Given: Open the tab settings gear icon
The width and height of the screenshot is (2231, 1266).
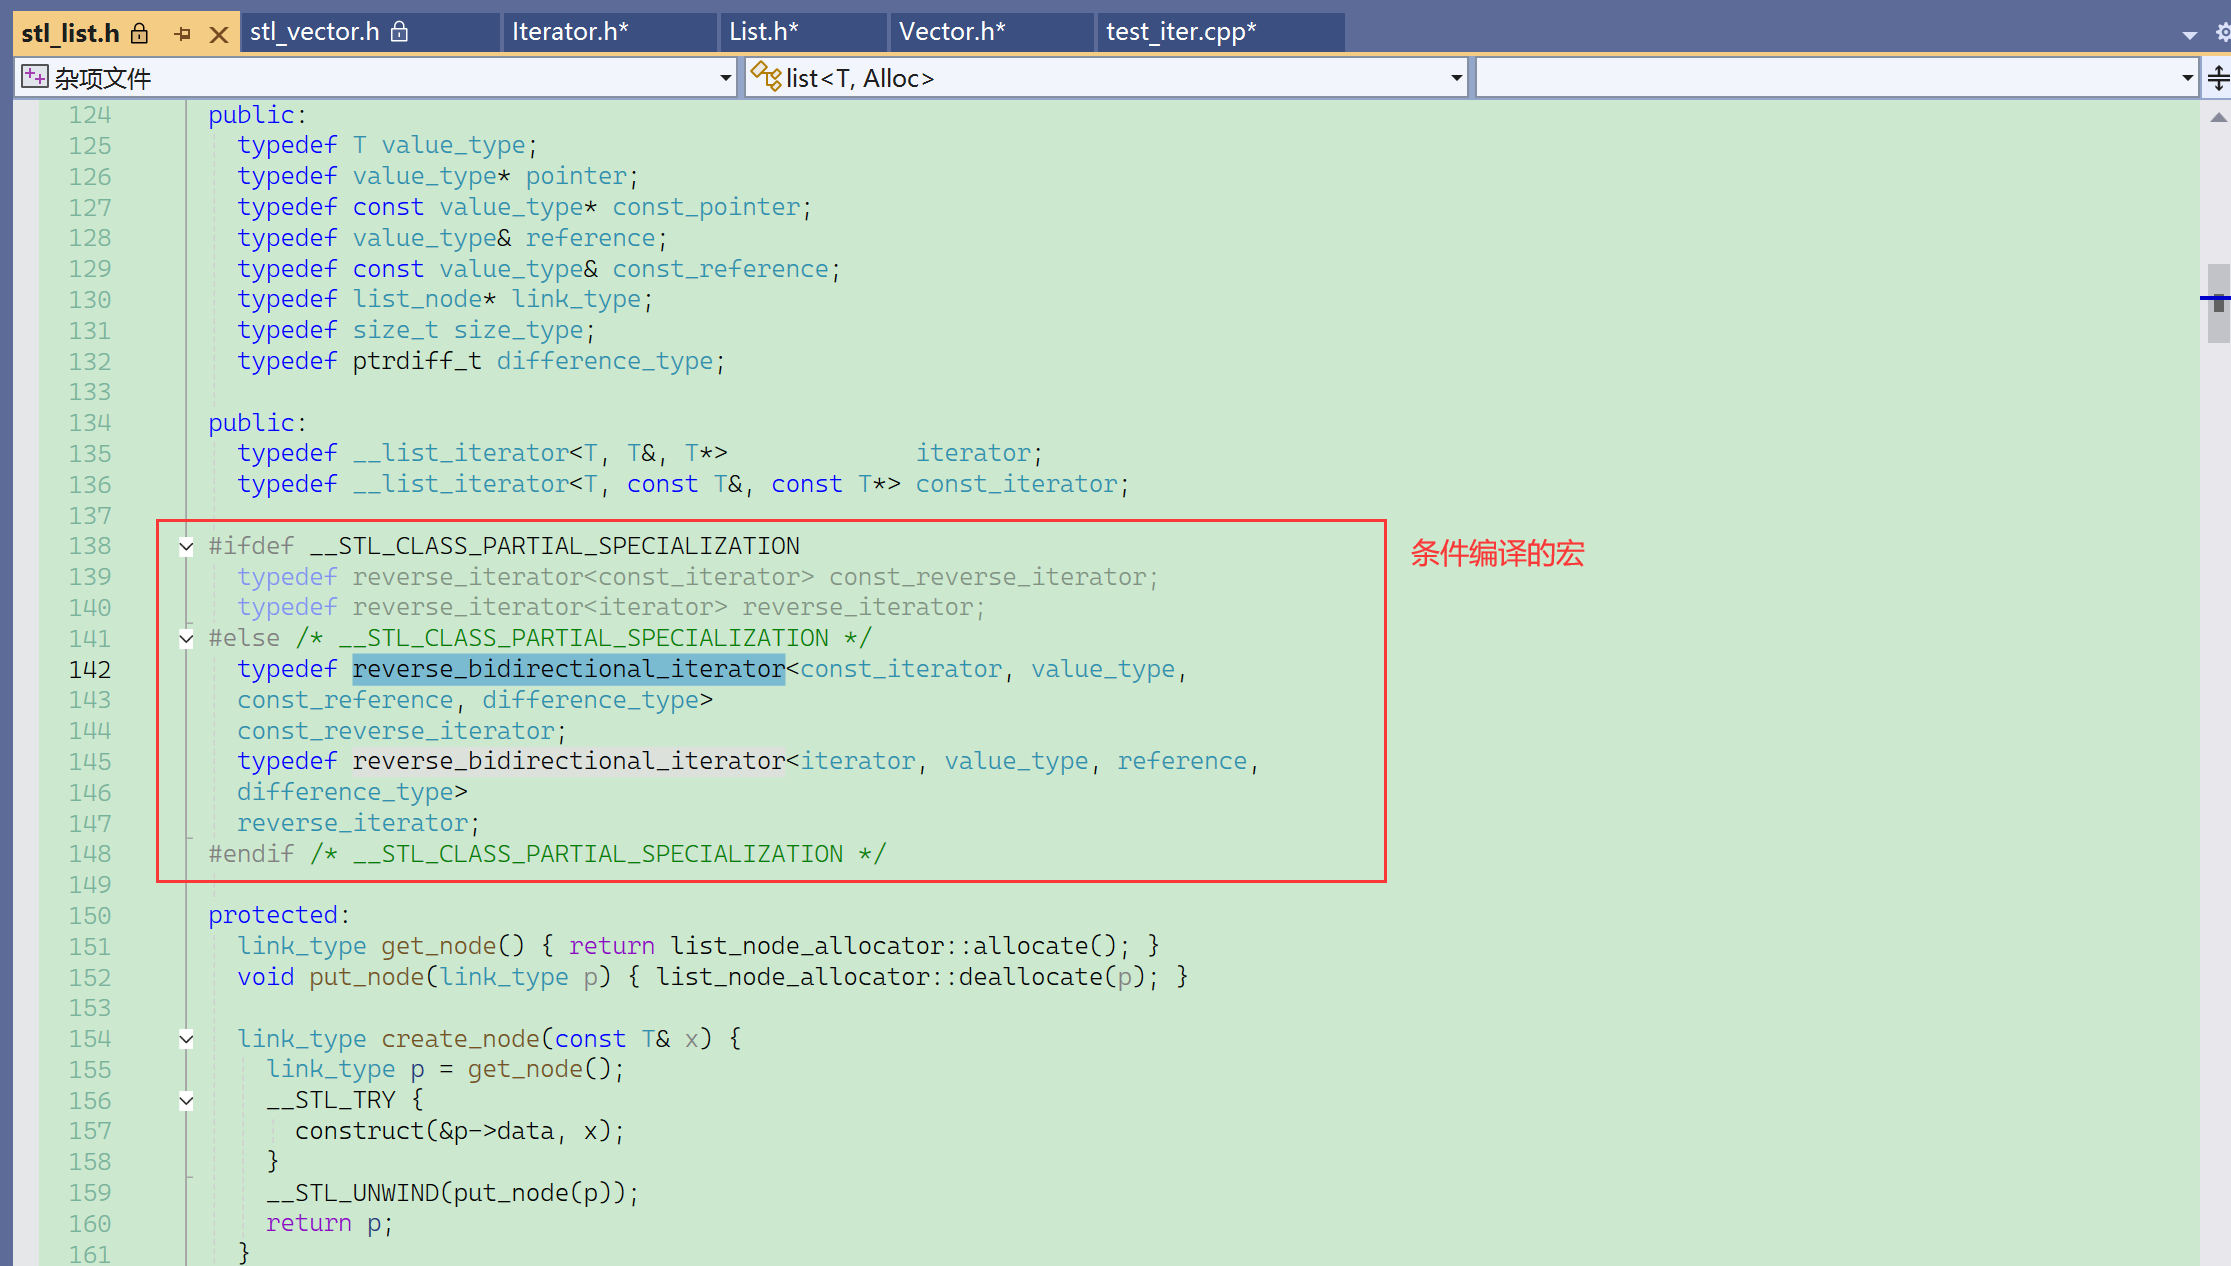Looking at the screenshot, I should (x=2222, y=33).
